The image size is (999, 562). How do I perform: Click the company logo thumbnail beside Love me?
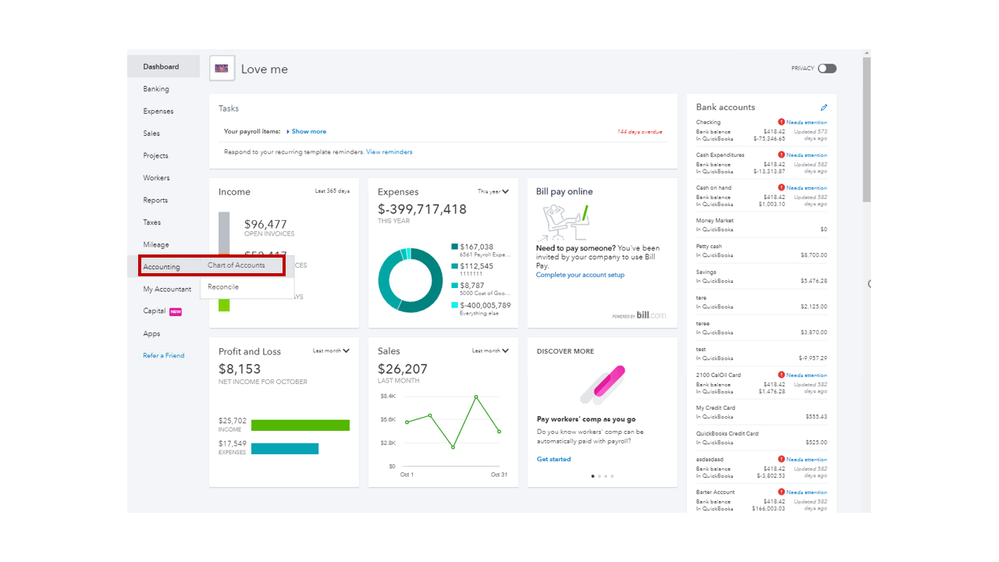pyautogui.click(x=222, y=68)
